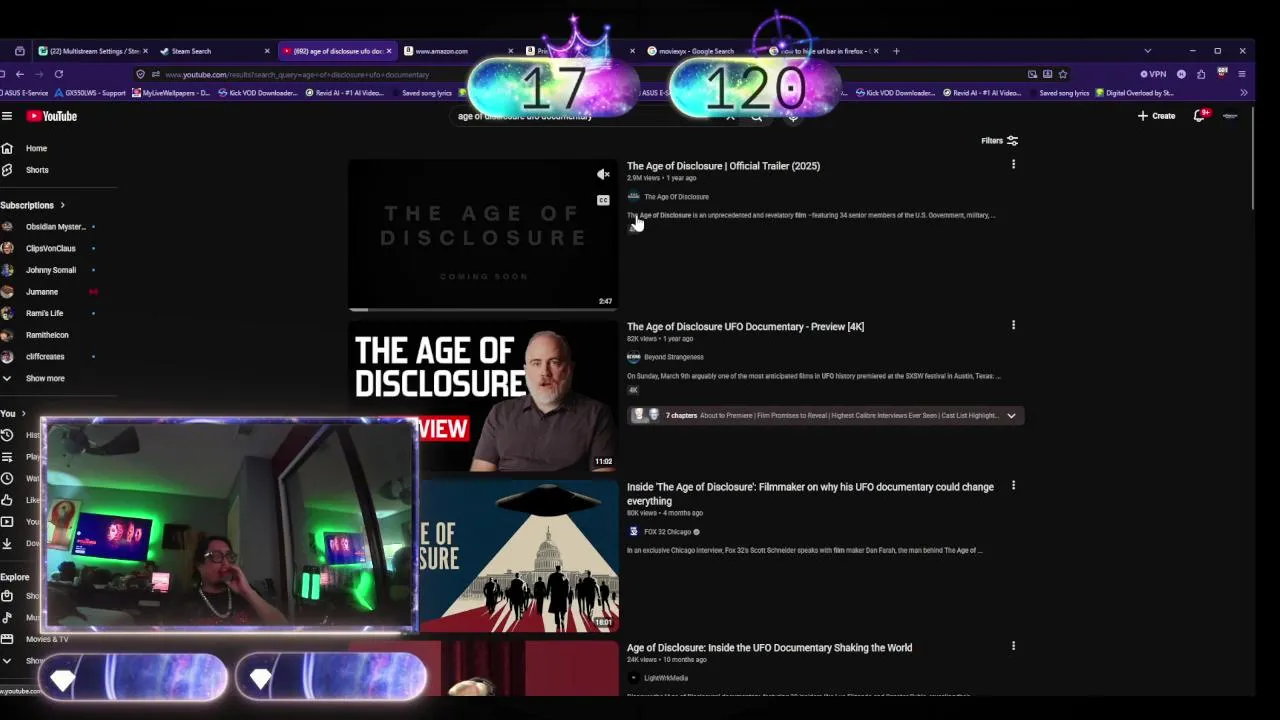This screenshot has width=1280, height=720.
Task: Open the VPN button in browser toolbar
Action: (1153, 74)
